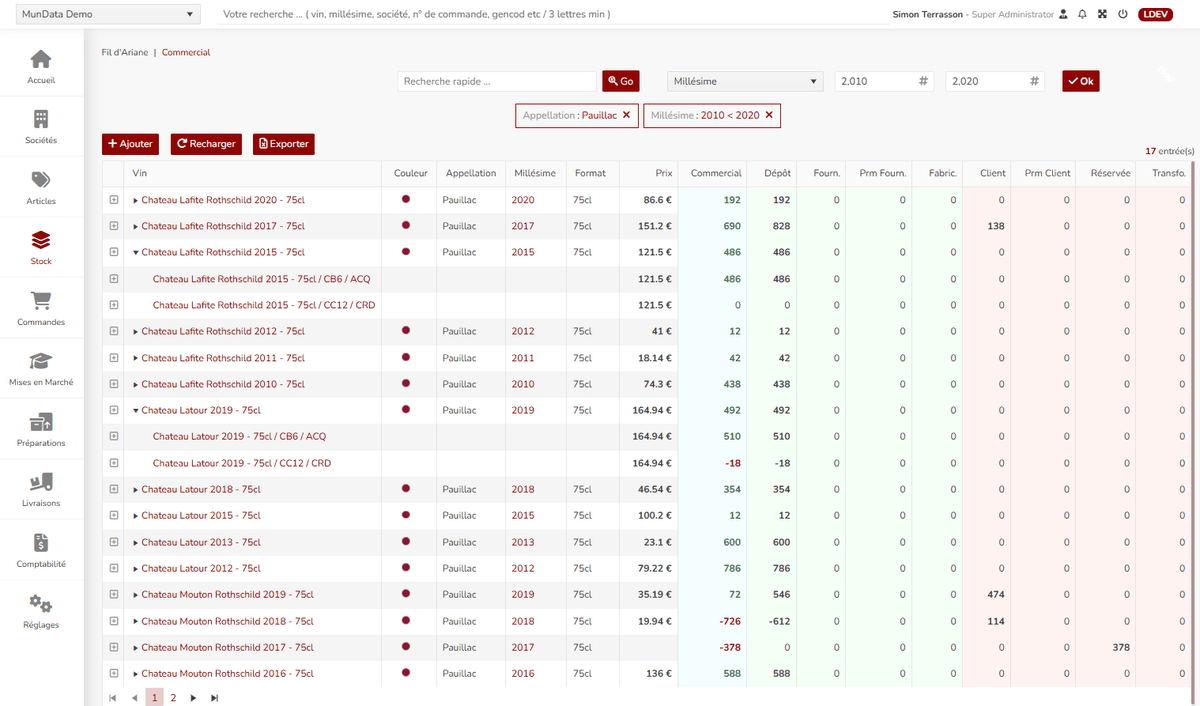
Task: Open the user profile icon
Action: 1063,15
